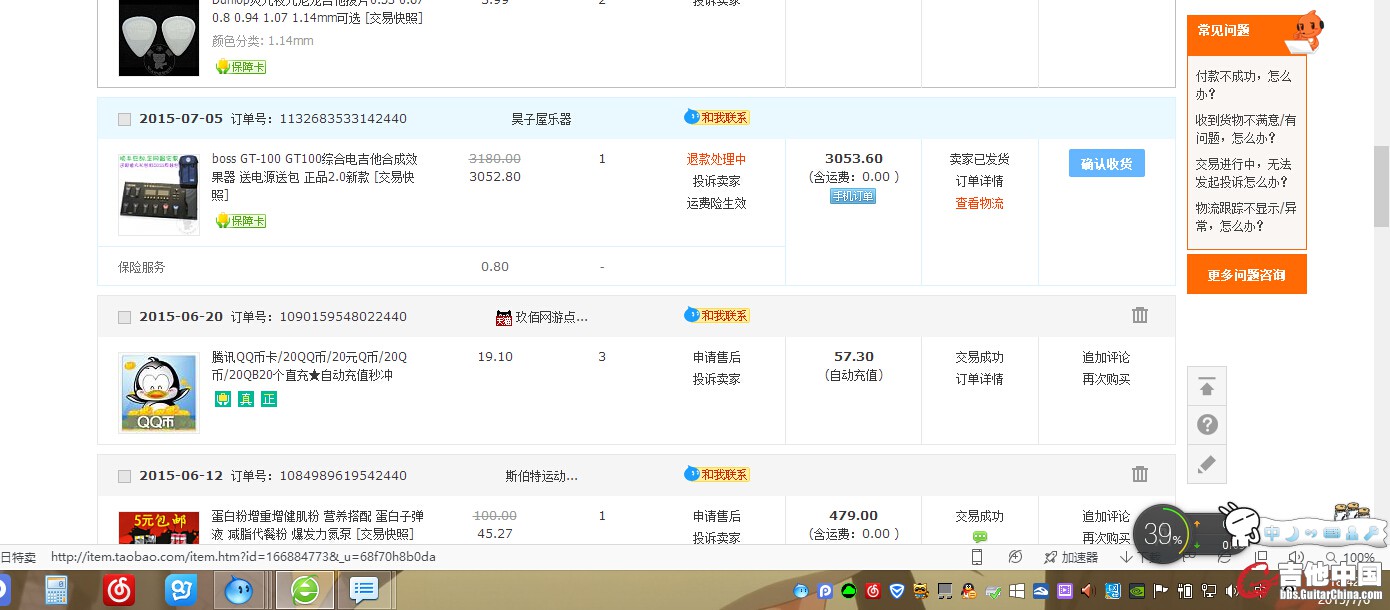1390x610 pixels.
Task: Click the 确认收货 button
Action: [x=1106, y=163]
